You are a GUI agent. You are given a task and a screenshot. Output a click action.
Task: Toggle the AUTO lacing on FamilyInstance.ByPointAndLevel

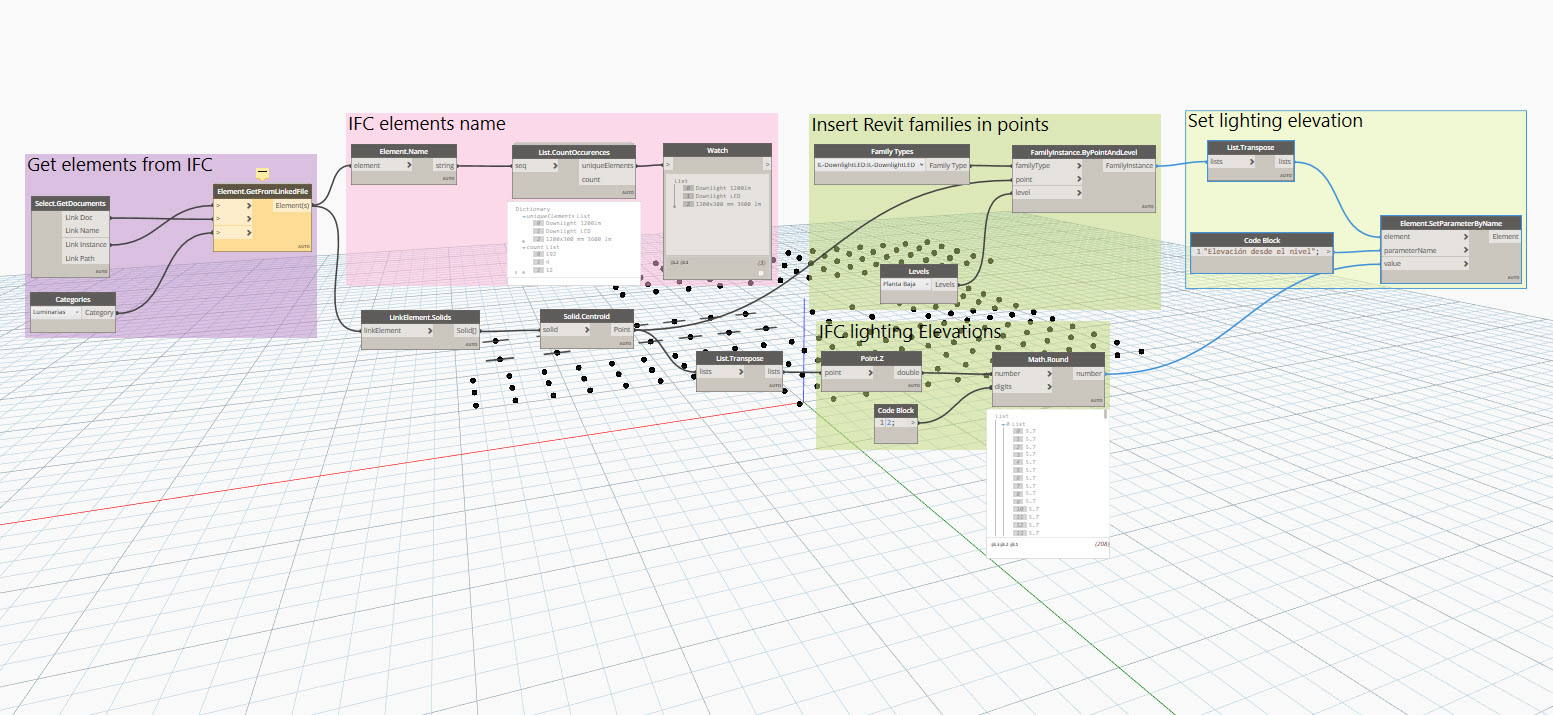[x=1147, y=206]
